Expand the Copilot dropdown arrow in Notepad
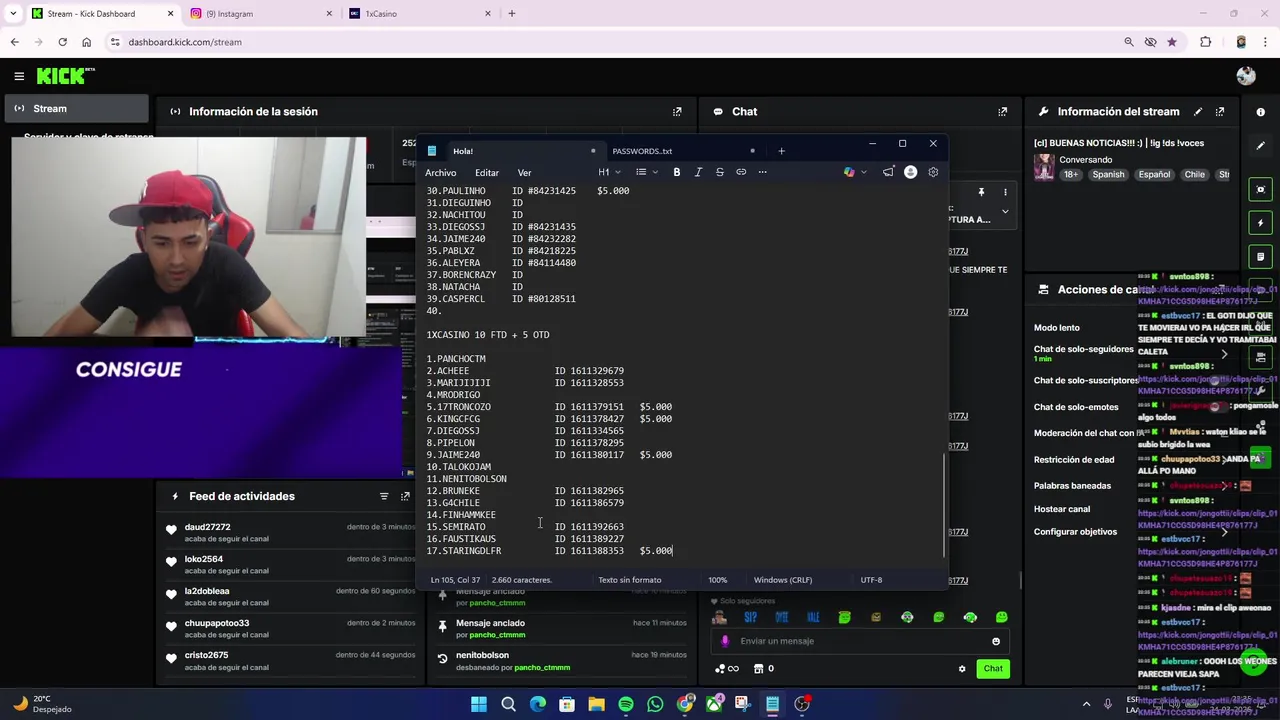 [864, 172]
